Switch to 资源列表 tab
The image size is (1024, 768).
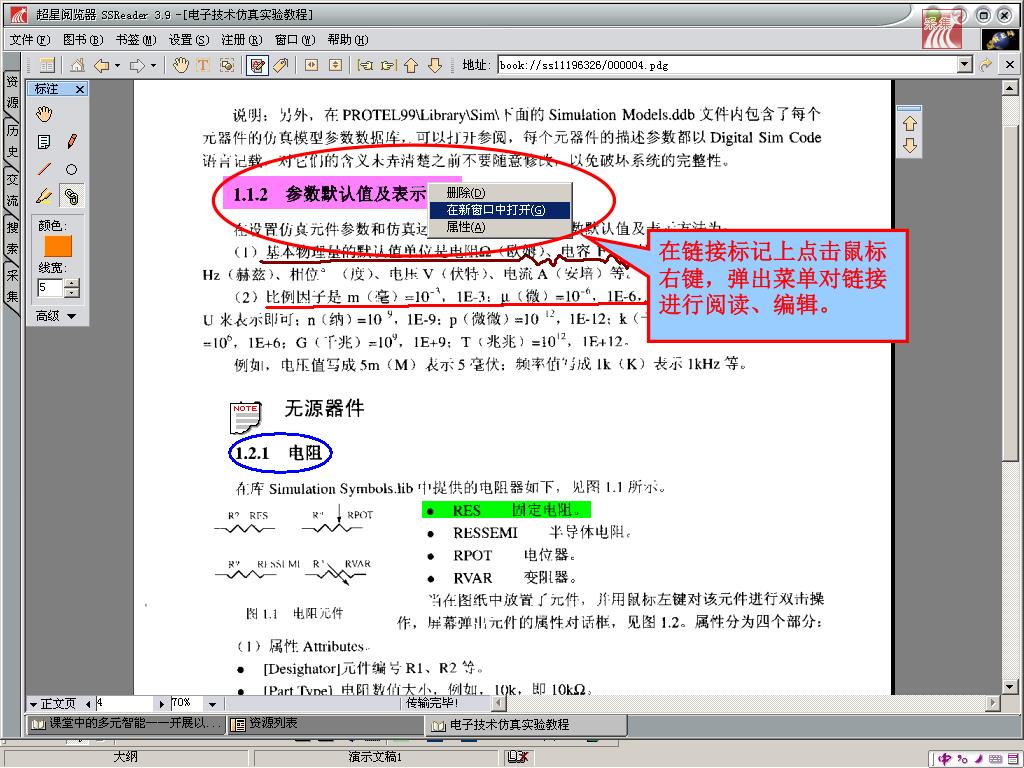click(325, 724)
